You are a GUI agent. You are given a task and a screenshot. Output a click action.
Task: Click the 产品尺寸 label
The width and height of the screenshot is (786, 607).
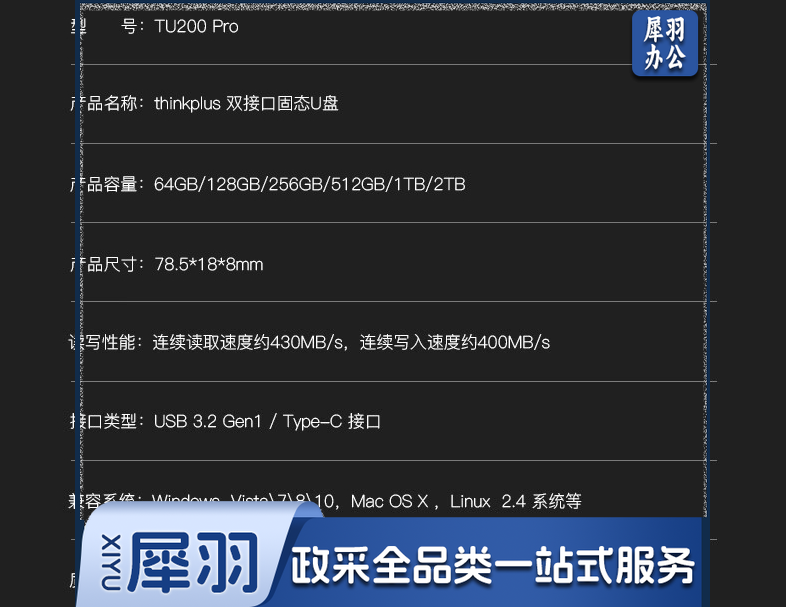(105, 264)
